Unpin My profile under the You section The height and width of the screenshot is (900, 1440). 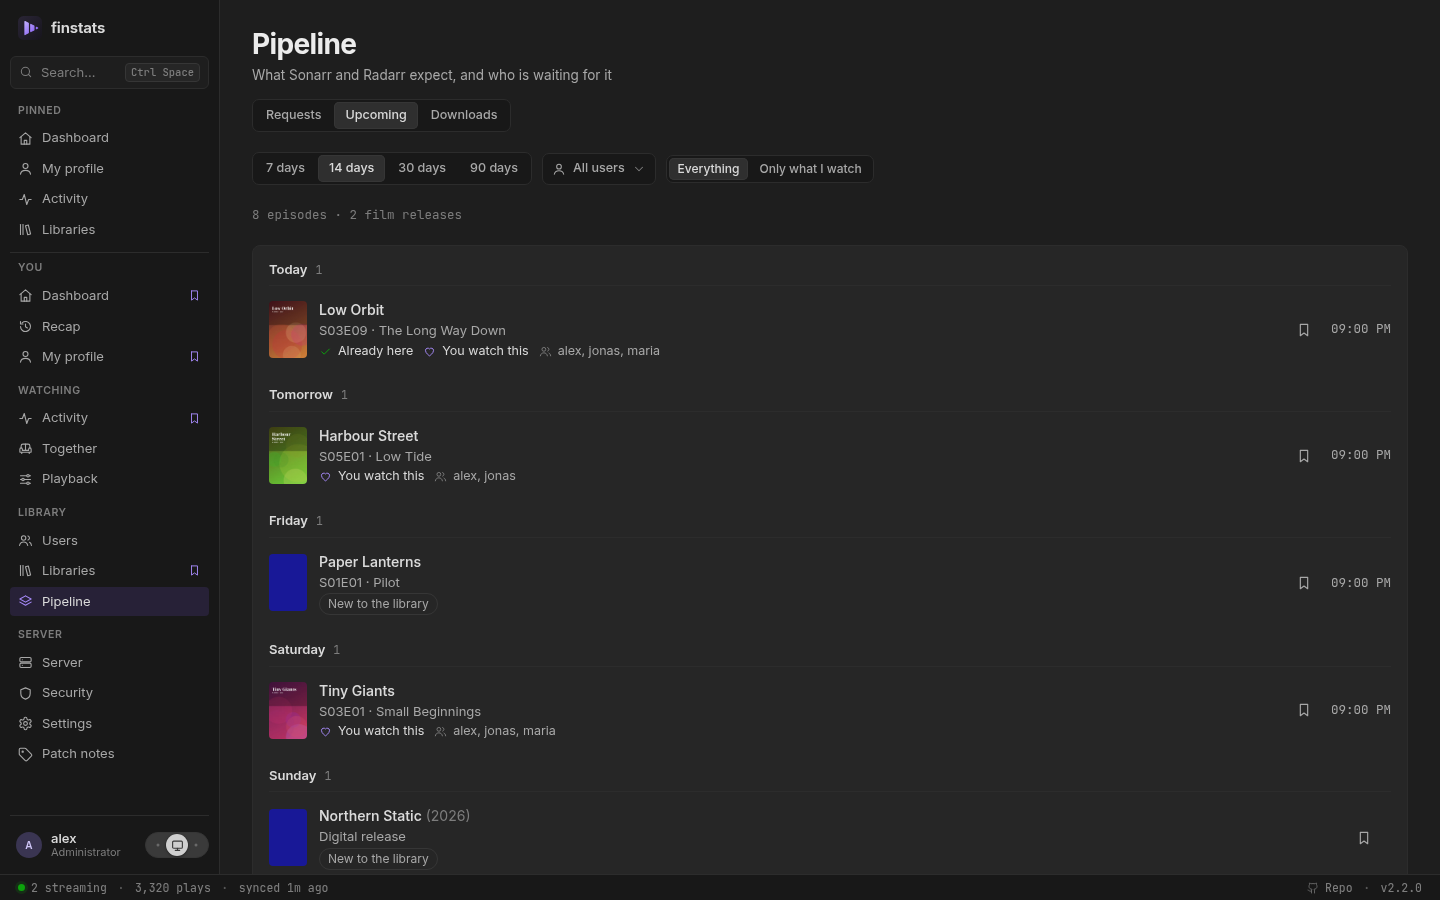coord(195,357)
